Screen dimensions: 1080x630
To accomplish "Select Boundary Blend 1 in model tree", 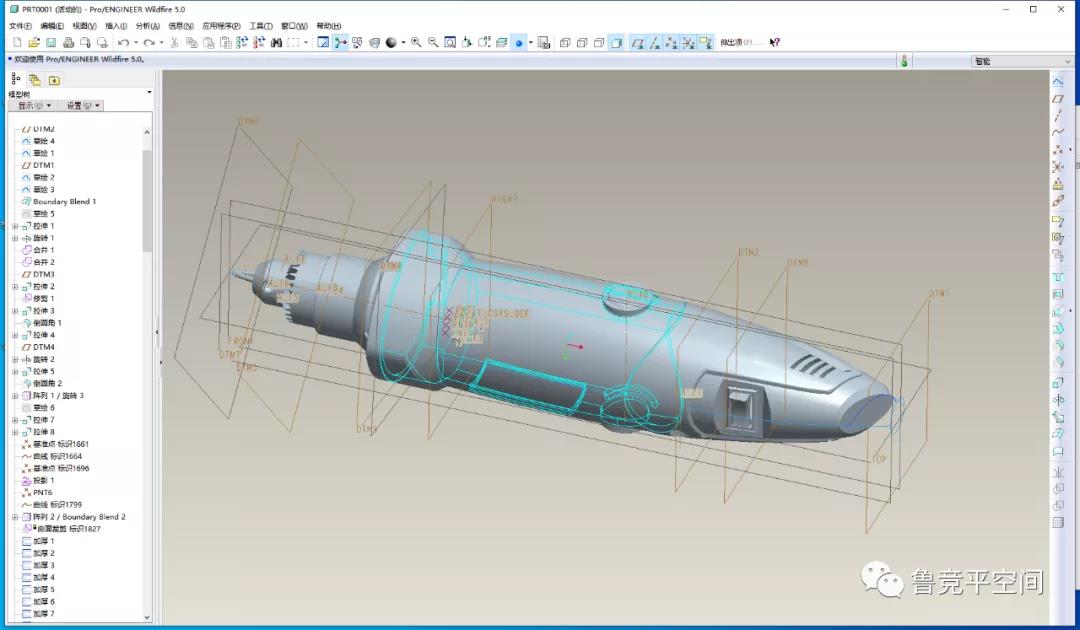I will coord(64,202).
